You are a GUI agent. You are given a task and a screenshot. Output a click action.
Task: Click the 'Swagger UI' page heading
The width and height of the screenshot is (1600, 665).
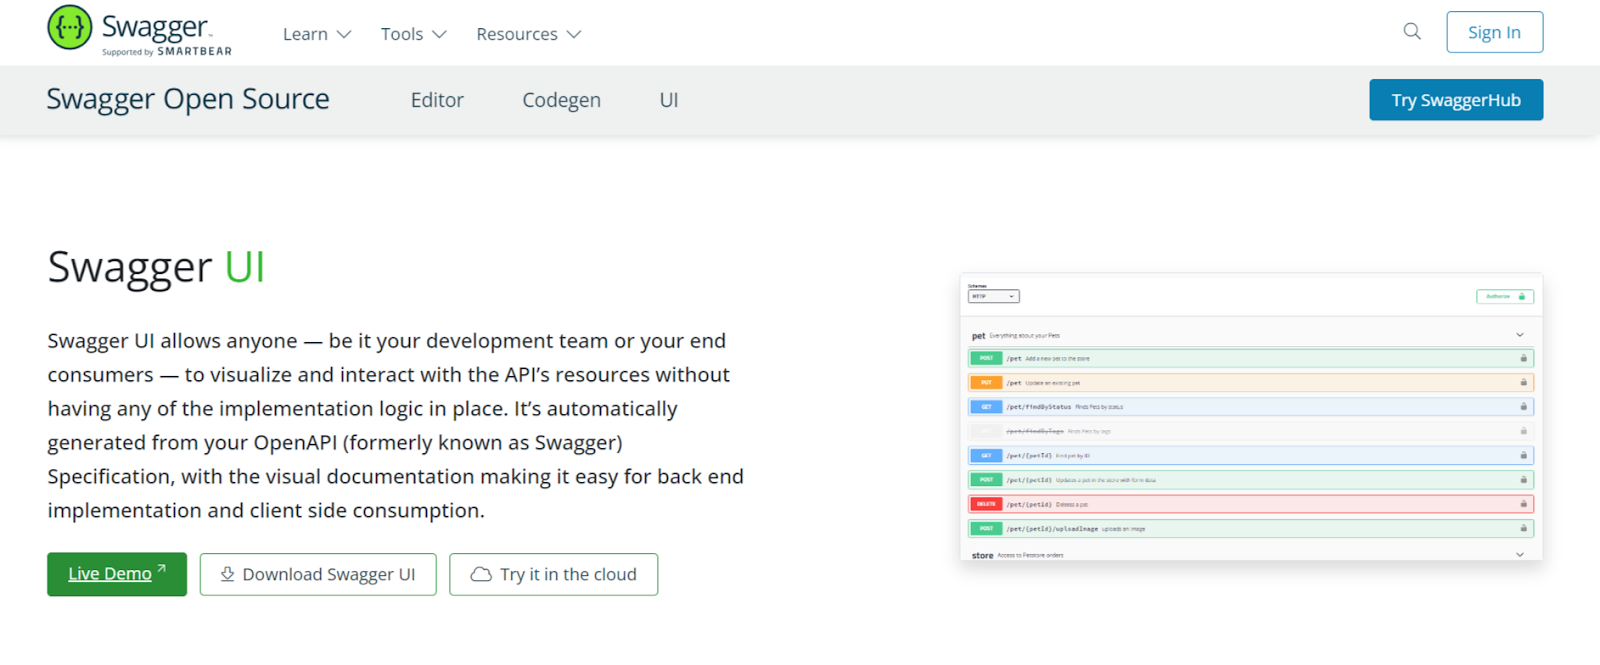(x=156, y=267)
